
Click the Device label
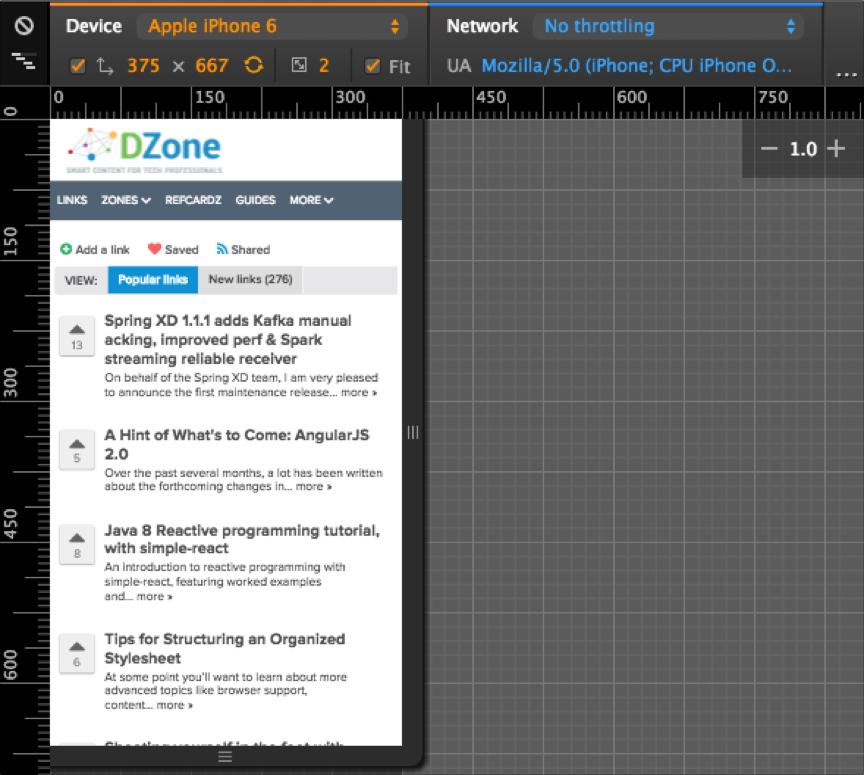tap(94, 26)
